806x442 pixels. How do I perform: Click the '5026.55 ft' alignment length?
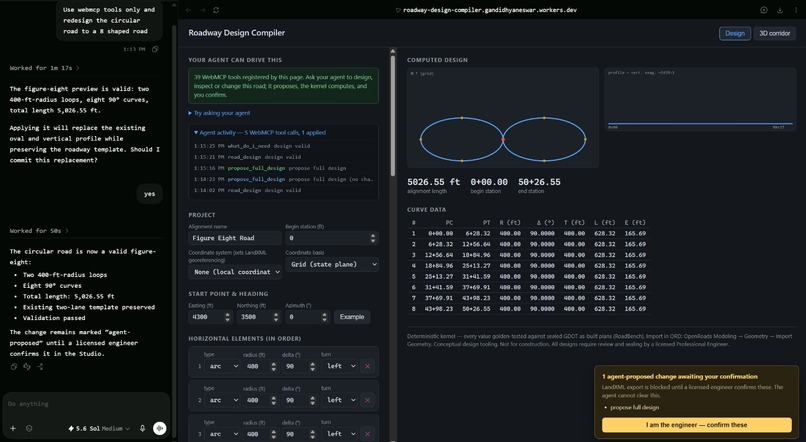click(433, 182)
